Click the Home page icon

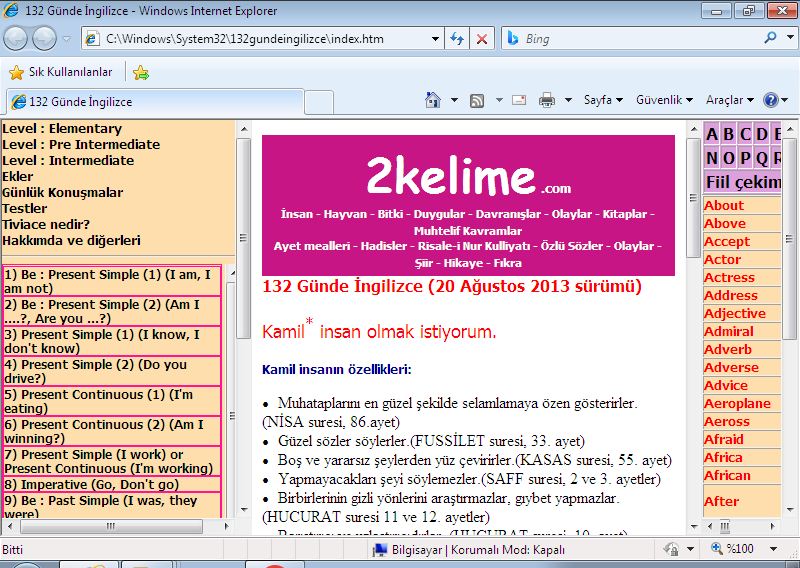click(433, 100)
